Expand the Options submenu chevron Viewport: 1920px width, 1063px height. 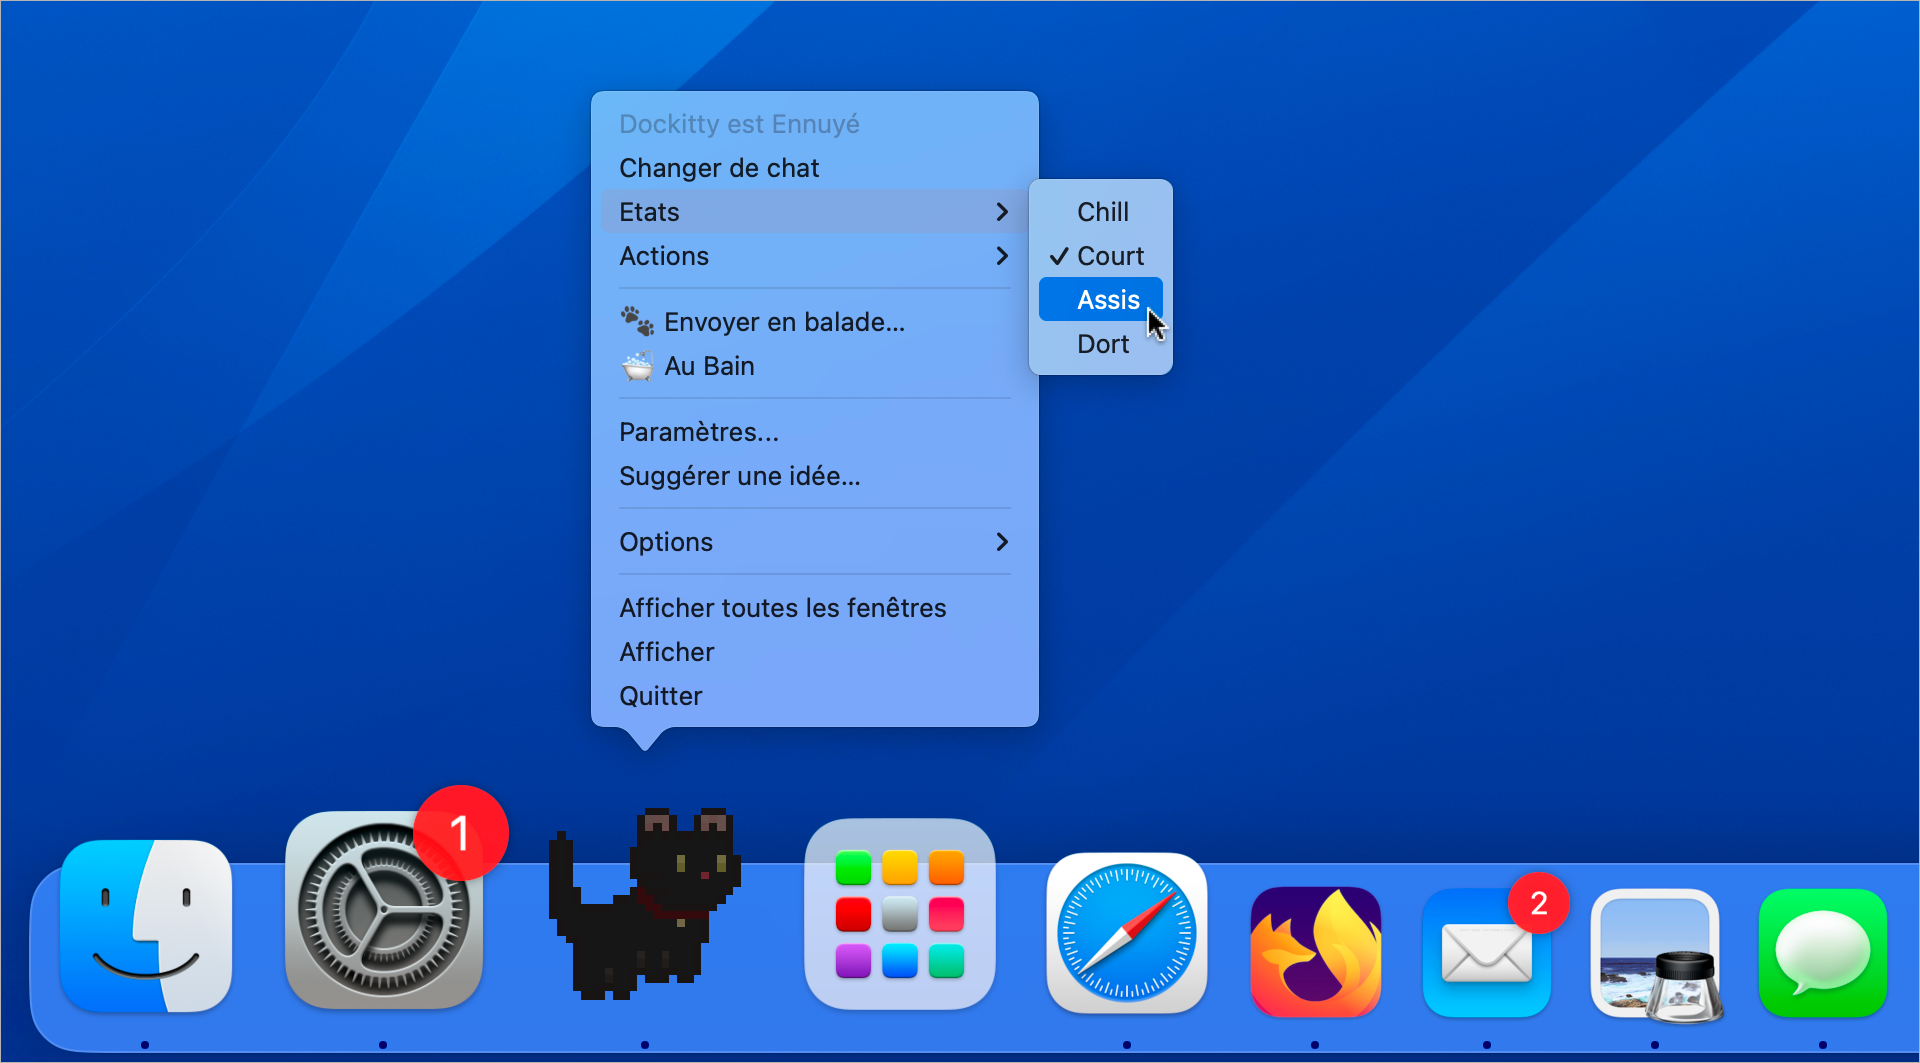[1002, 542]
